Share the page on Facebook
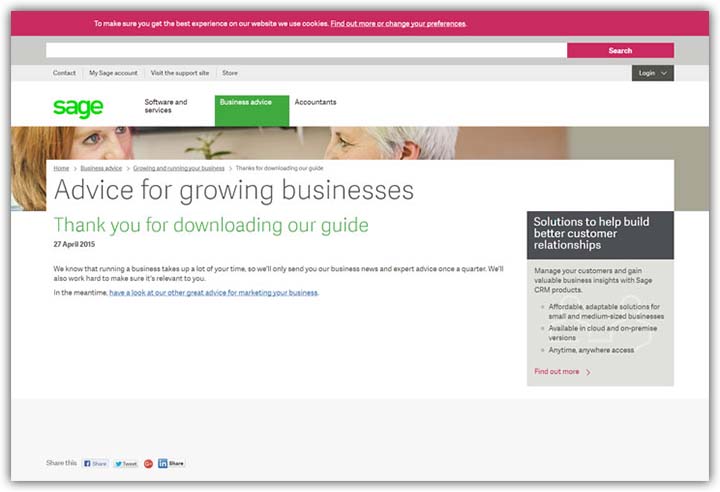This screenshot has width=720, height=492. tap(96, 464)
